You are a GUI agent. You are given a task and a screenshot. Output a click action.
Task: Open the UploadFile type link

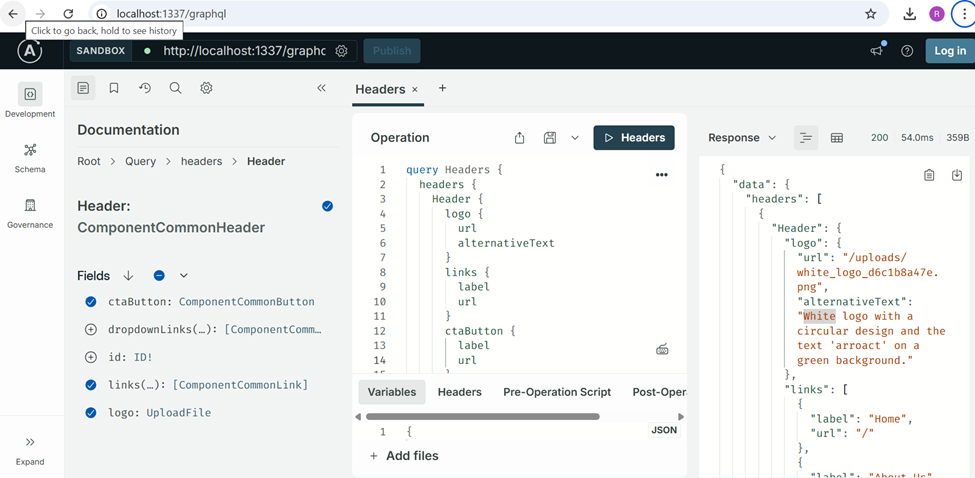(178, 413)
